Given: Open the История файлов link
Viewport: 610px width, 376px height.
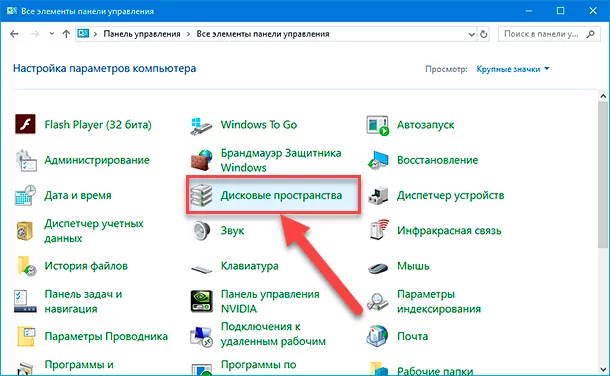Looking at the screenshot, I should click(x=86, y=266).
